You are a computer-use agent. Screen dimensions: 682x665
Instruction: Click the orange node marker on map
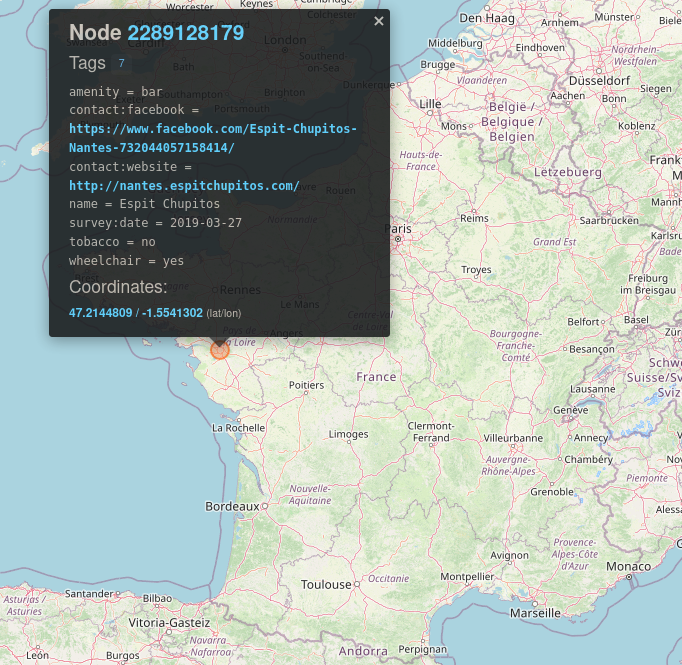click(x=220, y=350)
